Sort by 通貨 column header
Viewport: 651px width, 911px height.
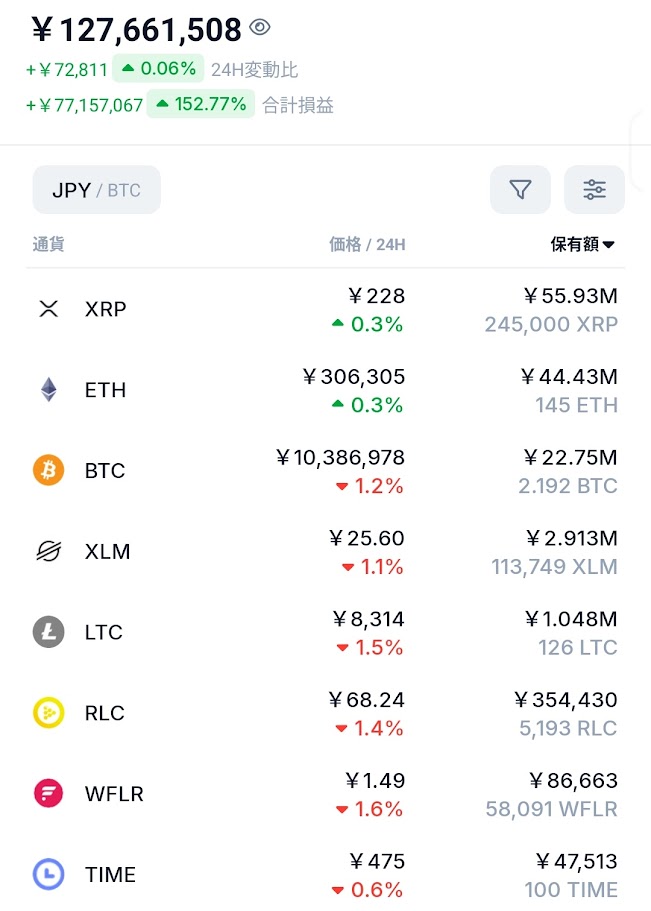point(48,245)
